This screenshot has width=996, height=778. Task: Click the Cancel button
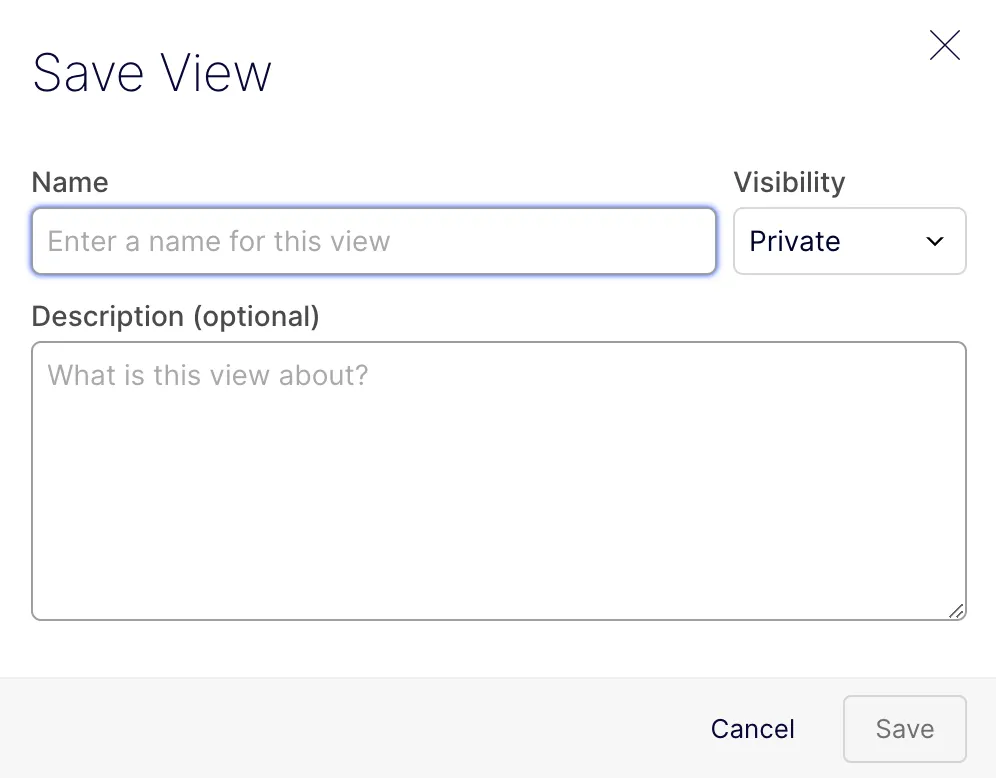coord(753,729)
